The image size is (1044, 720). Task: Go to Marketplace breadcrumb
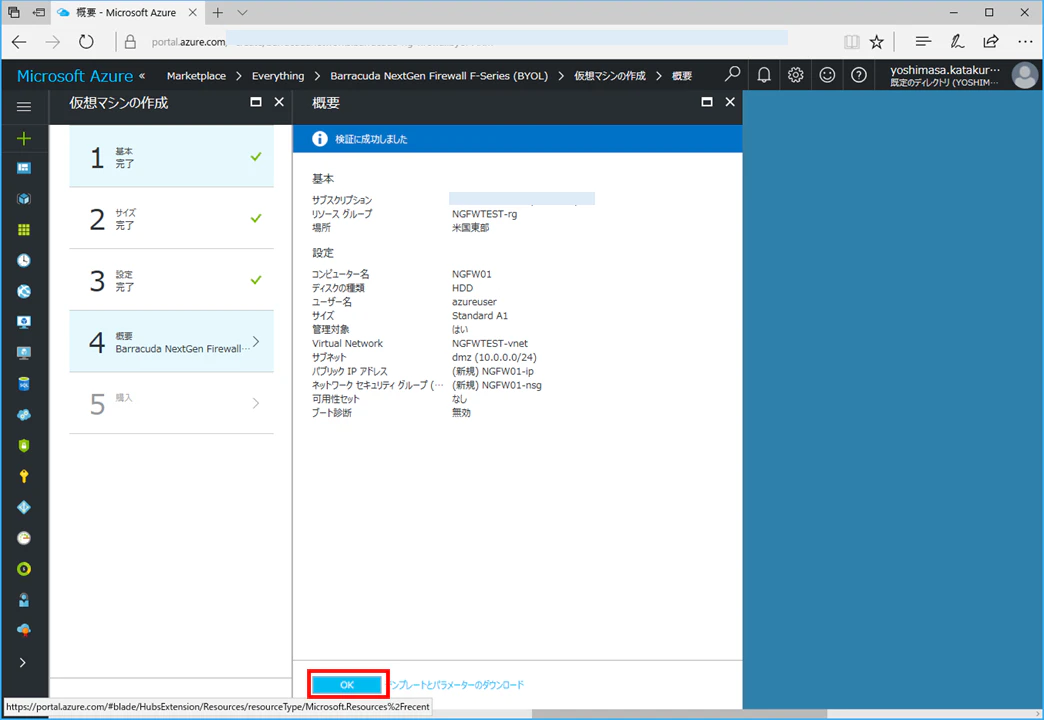196,76
